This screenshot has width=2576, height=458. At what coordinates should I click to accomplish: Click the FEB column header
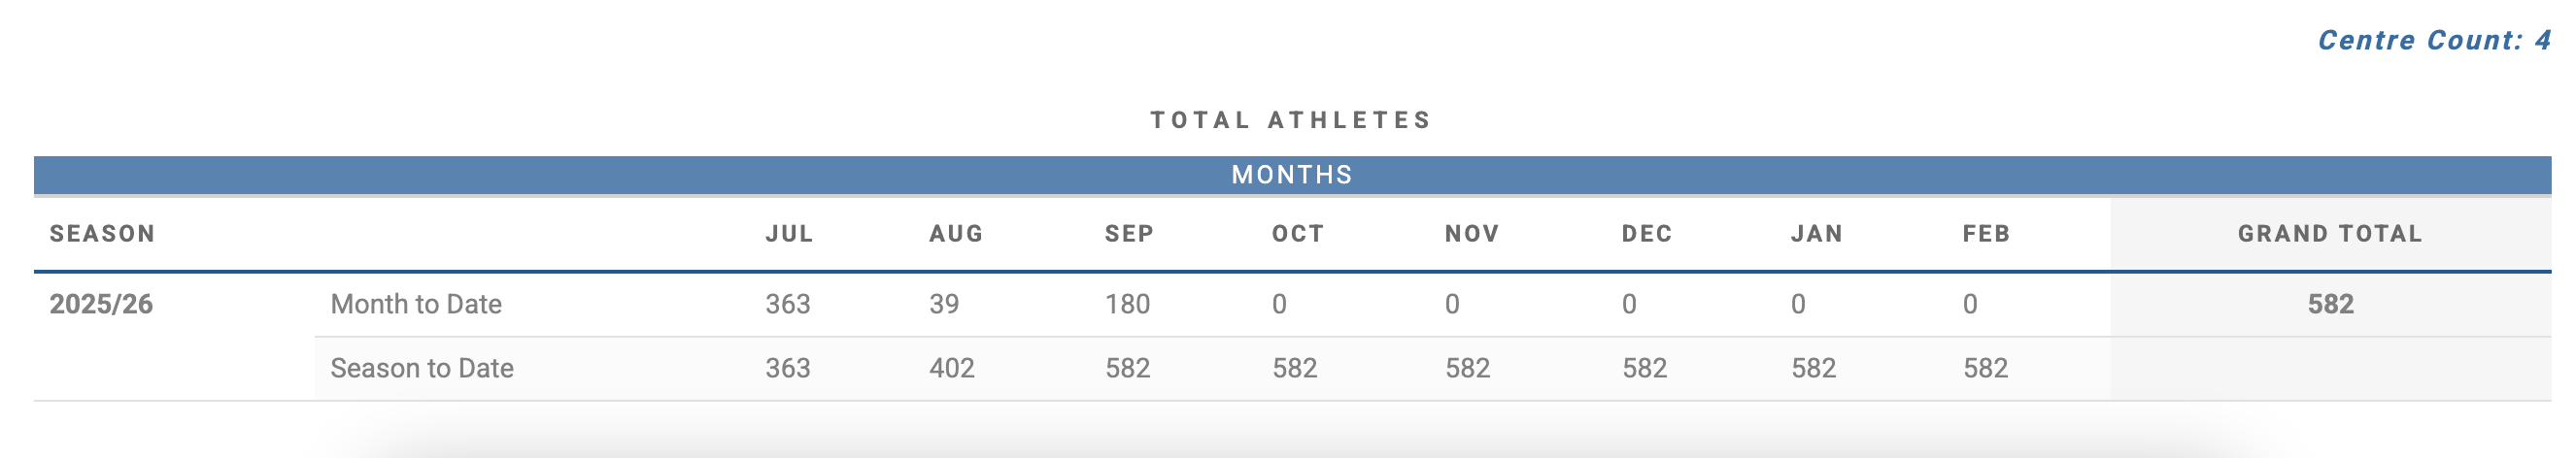[1987, 234]
